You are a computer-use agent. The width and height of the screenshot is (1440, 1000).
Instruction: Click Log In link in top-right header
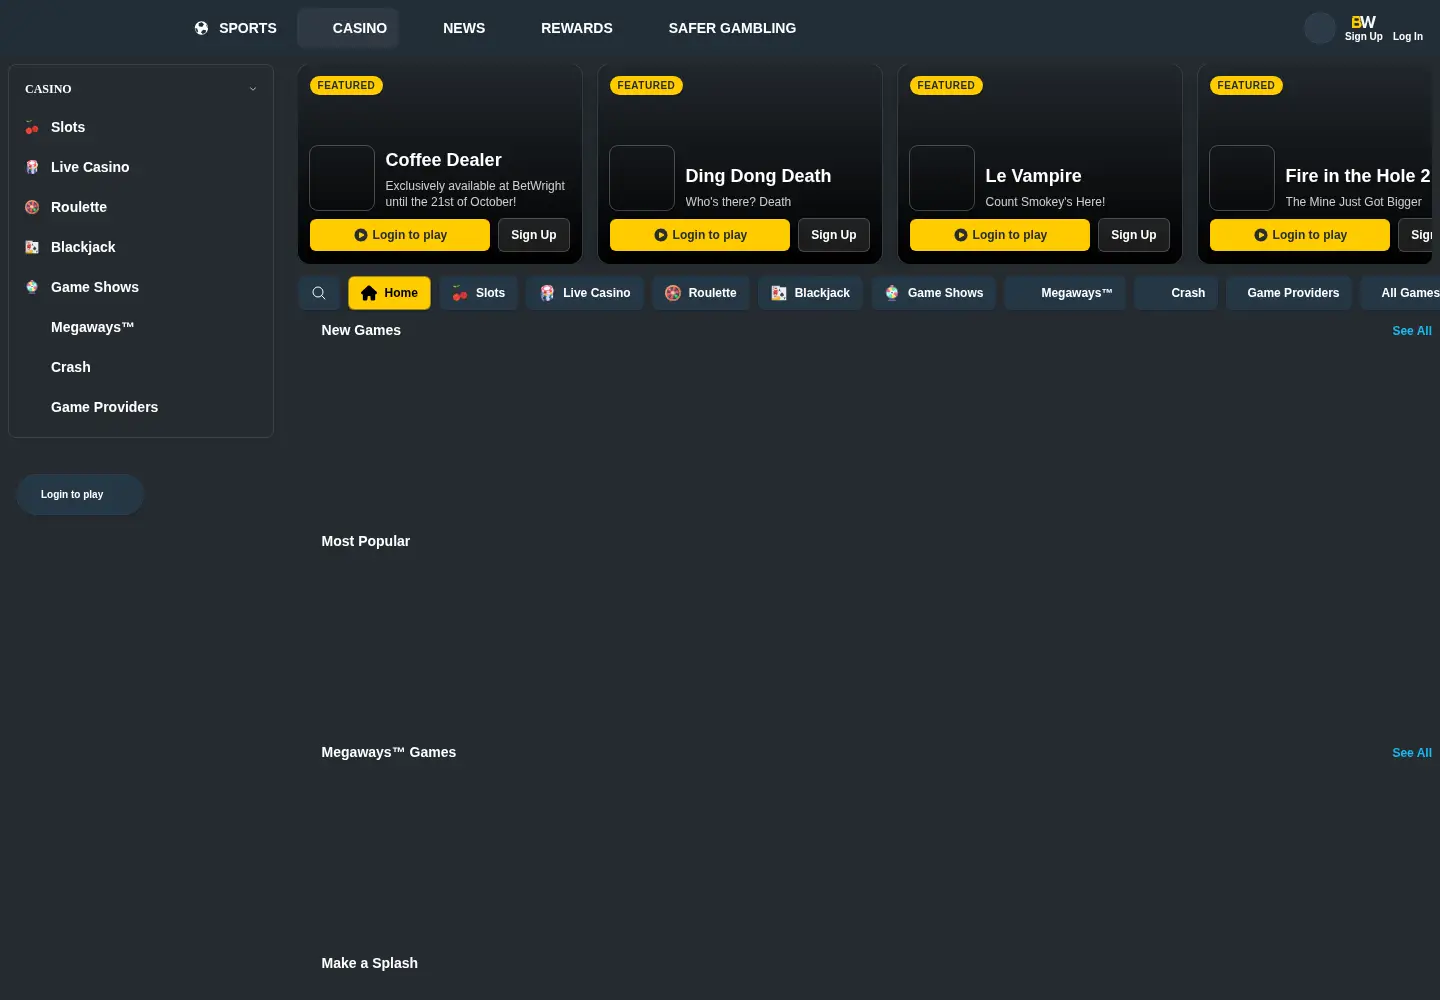click(x=1408, y=36)
